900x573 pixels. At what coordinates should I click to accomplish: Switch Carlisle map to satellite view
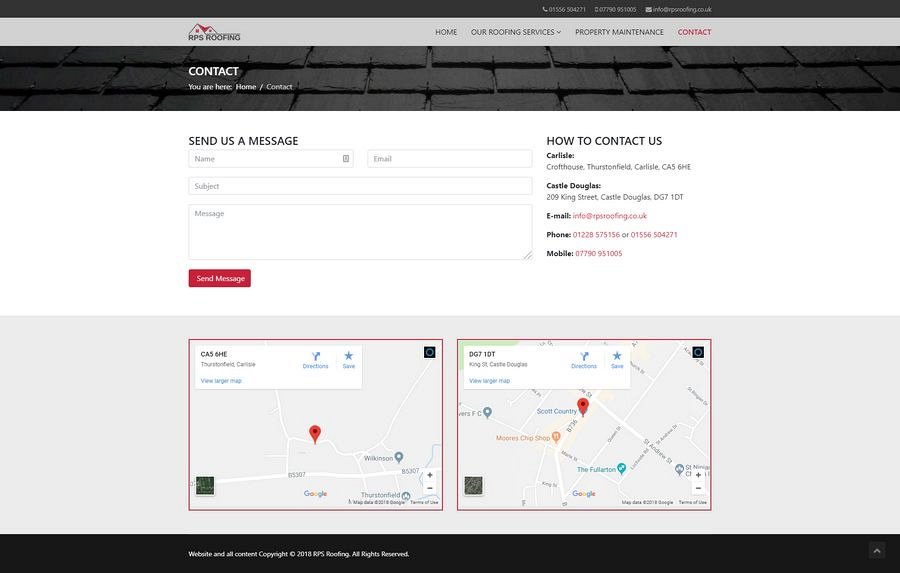(205, 486)
